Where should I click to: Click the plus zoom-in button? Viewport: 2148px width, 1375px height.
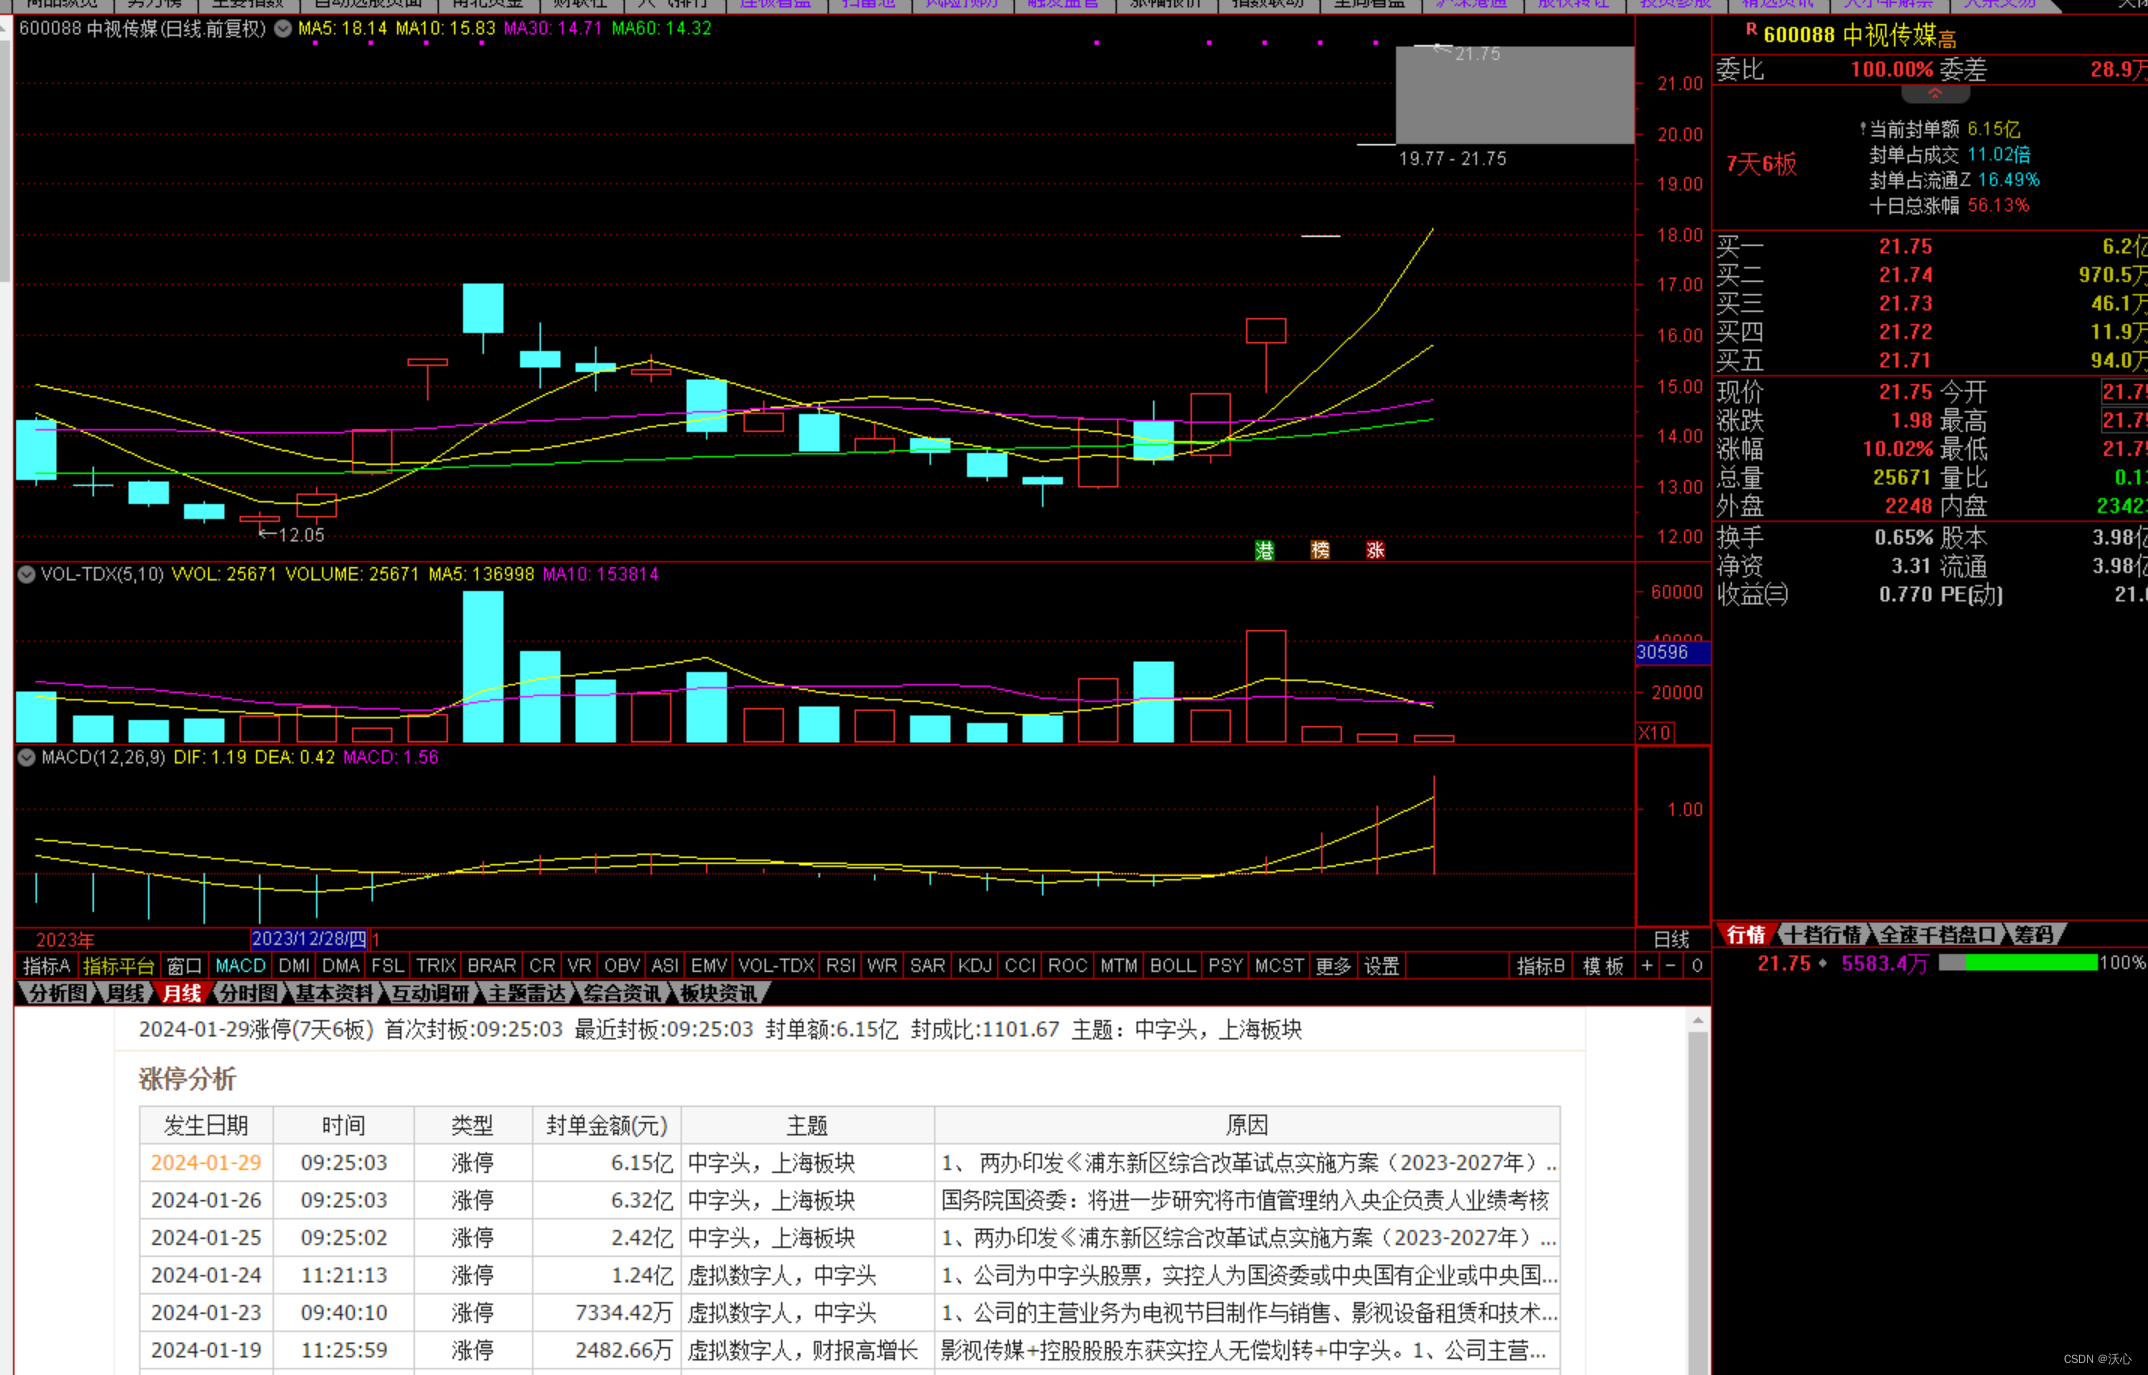(1647, 966)
